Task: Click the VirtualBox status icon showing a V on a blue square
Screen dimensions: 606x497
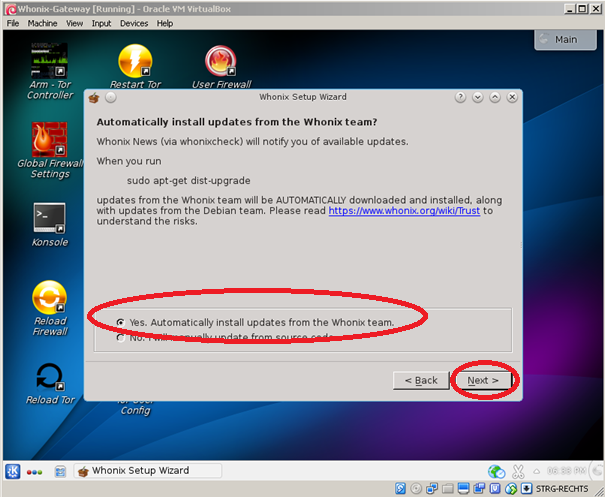Action: [x=495, y=488]
